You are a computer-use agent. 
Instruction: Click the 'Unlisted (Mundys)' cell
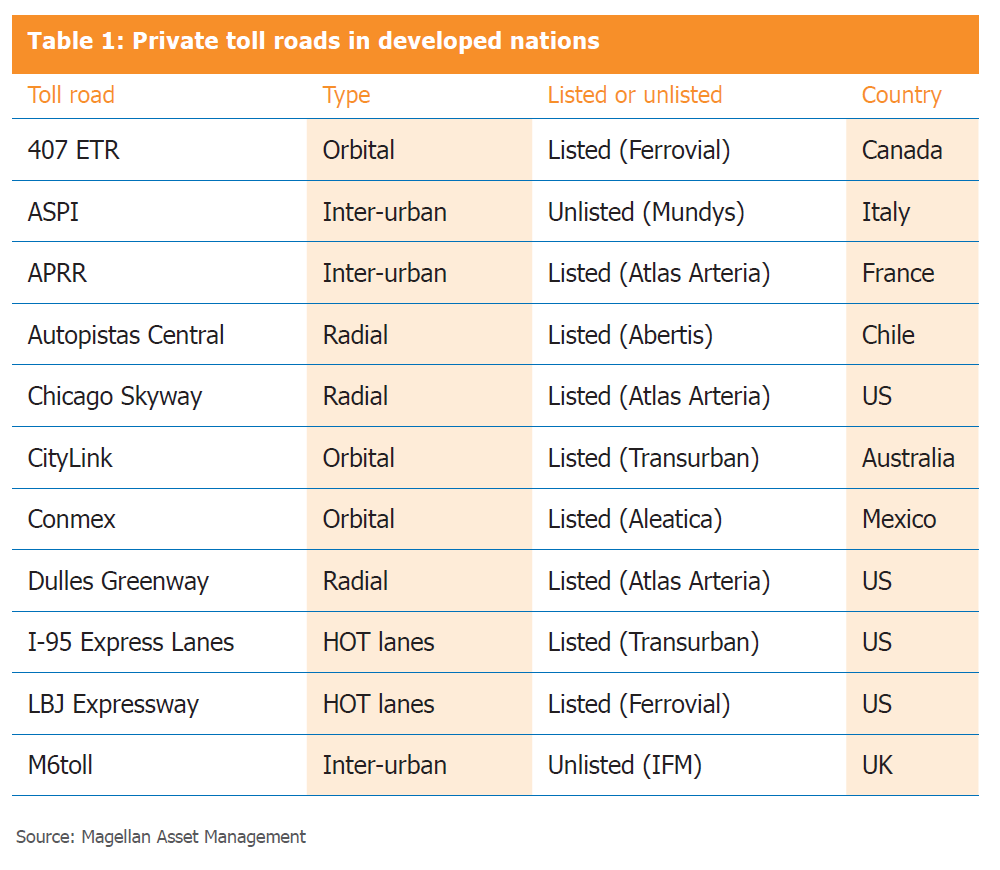[x=646, y=212]
